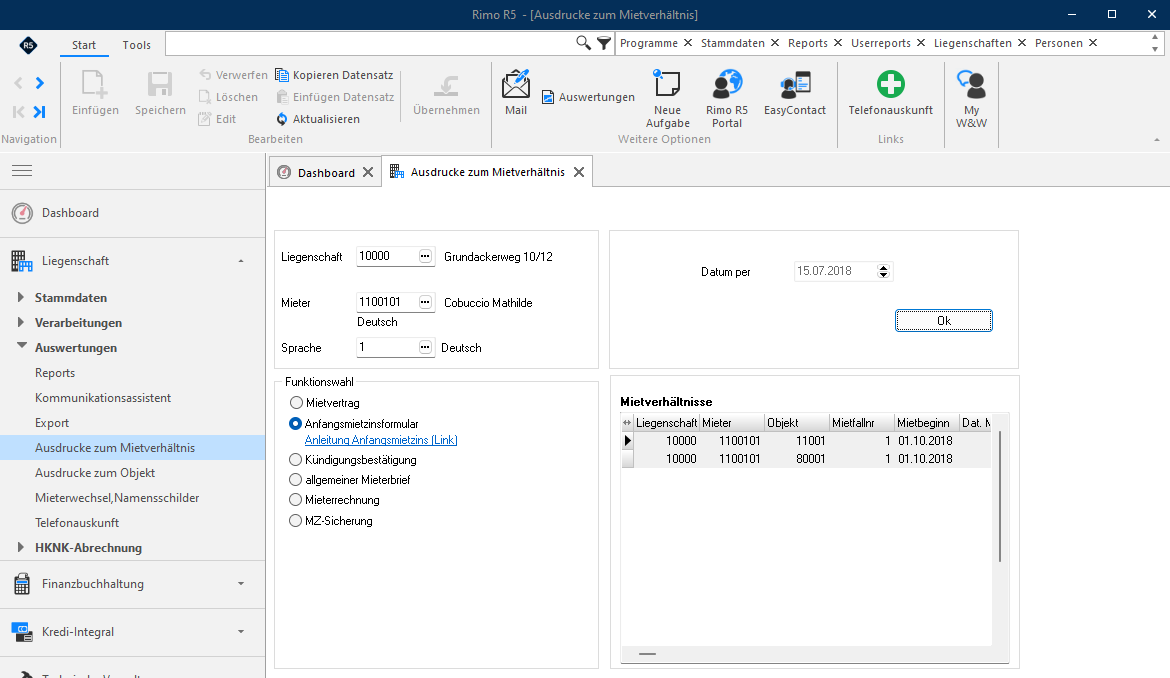Open the filter funnel icon
The image size is (1170, 678).
click(x=604, y=43)
